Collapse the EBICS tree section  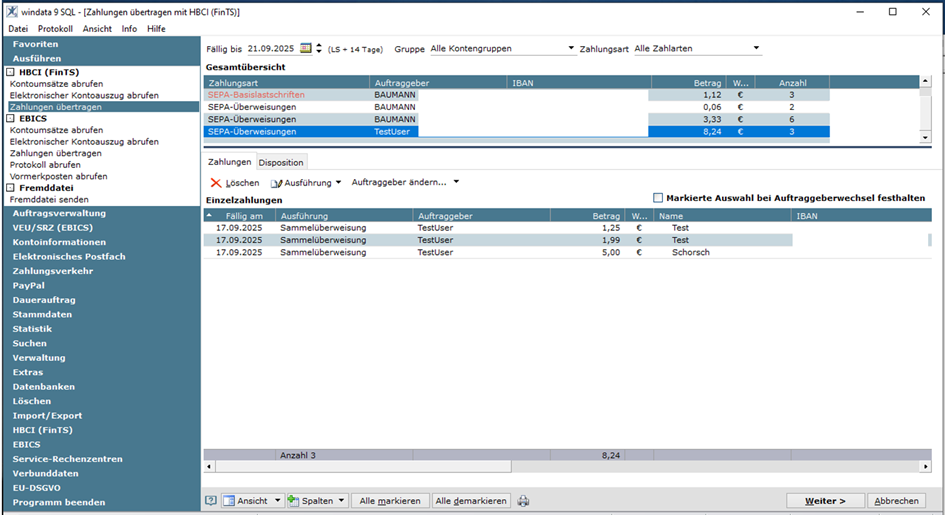coord(11,118)
